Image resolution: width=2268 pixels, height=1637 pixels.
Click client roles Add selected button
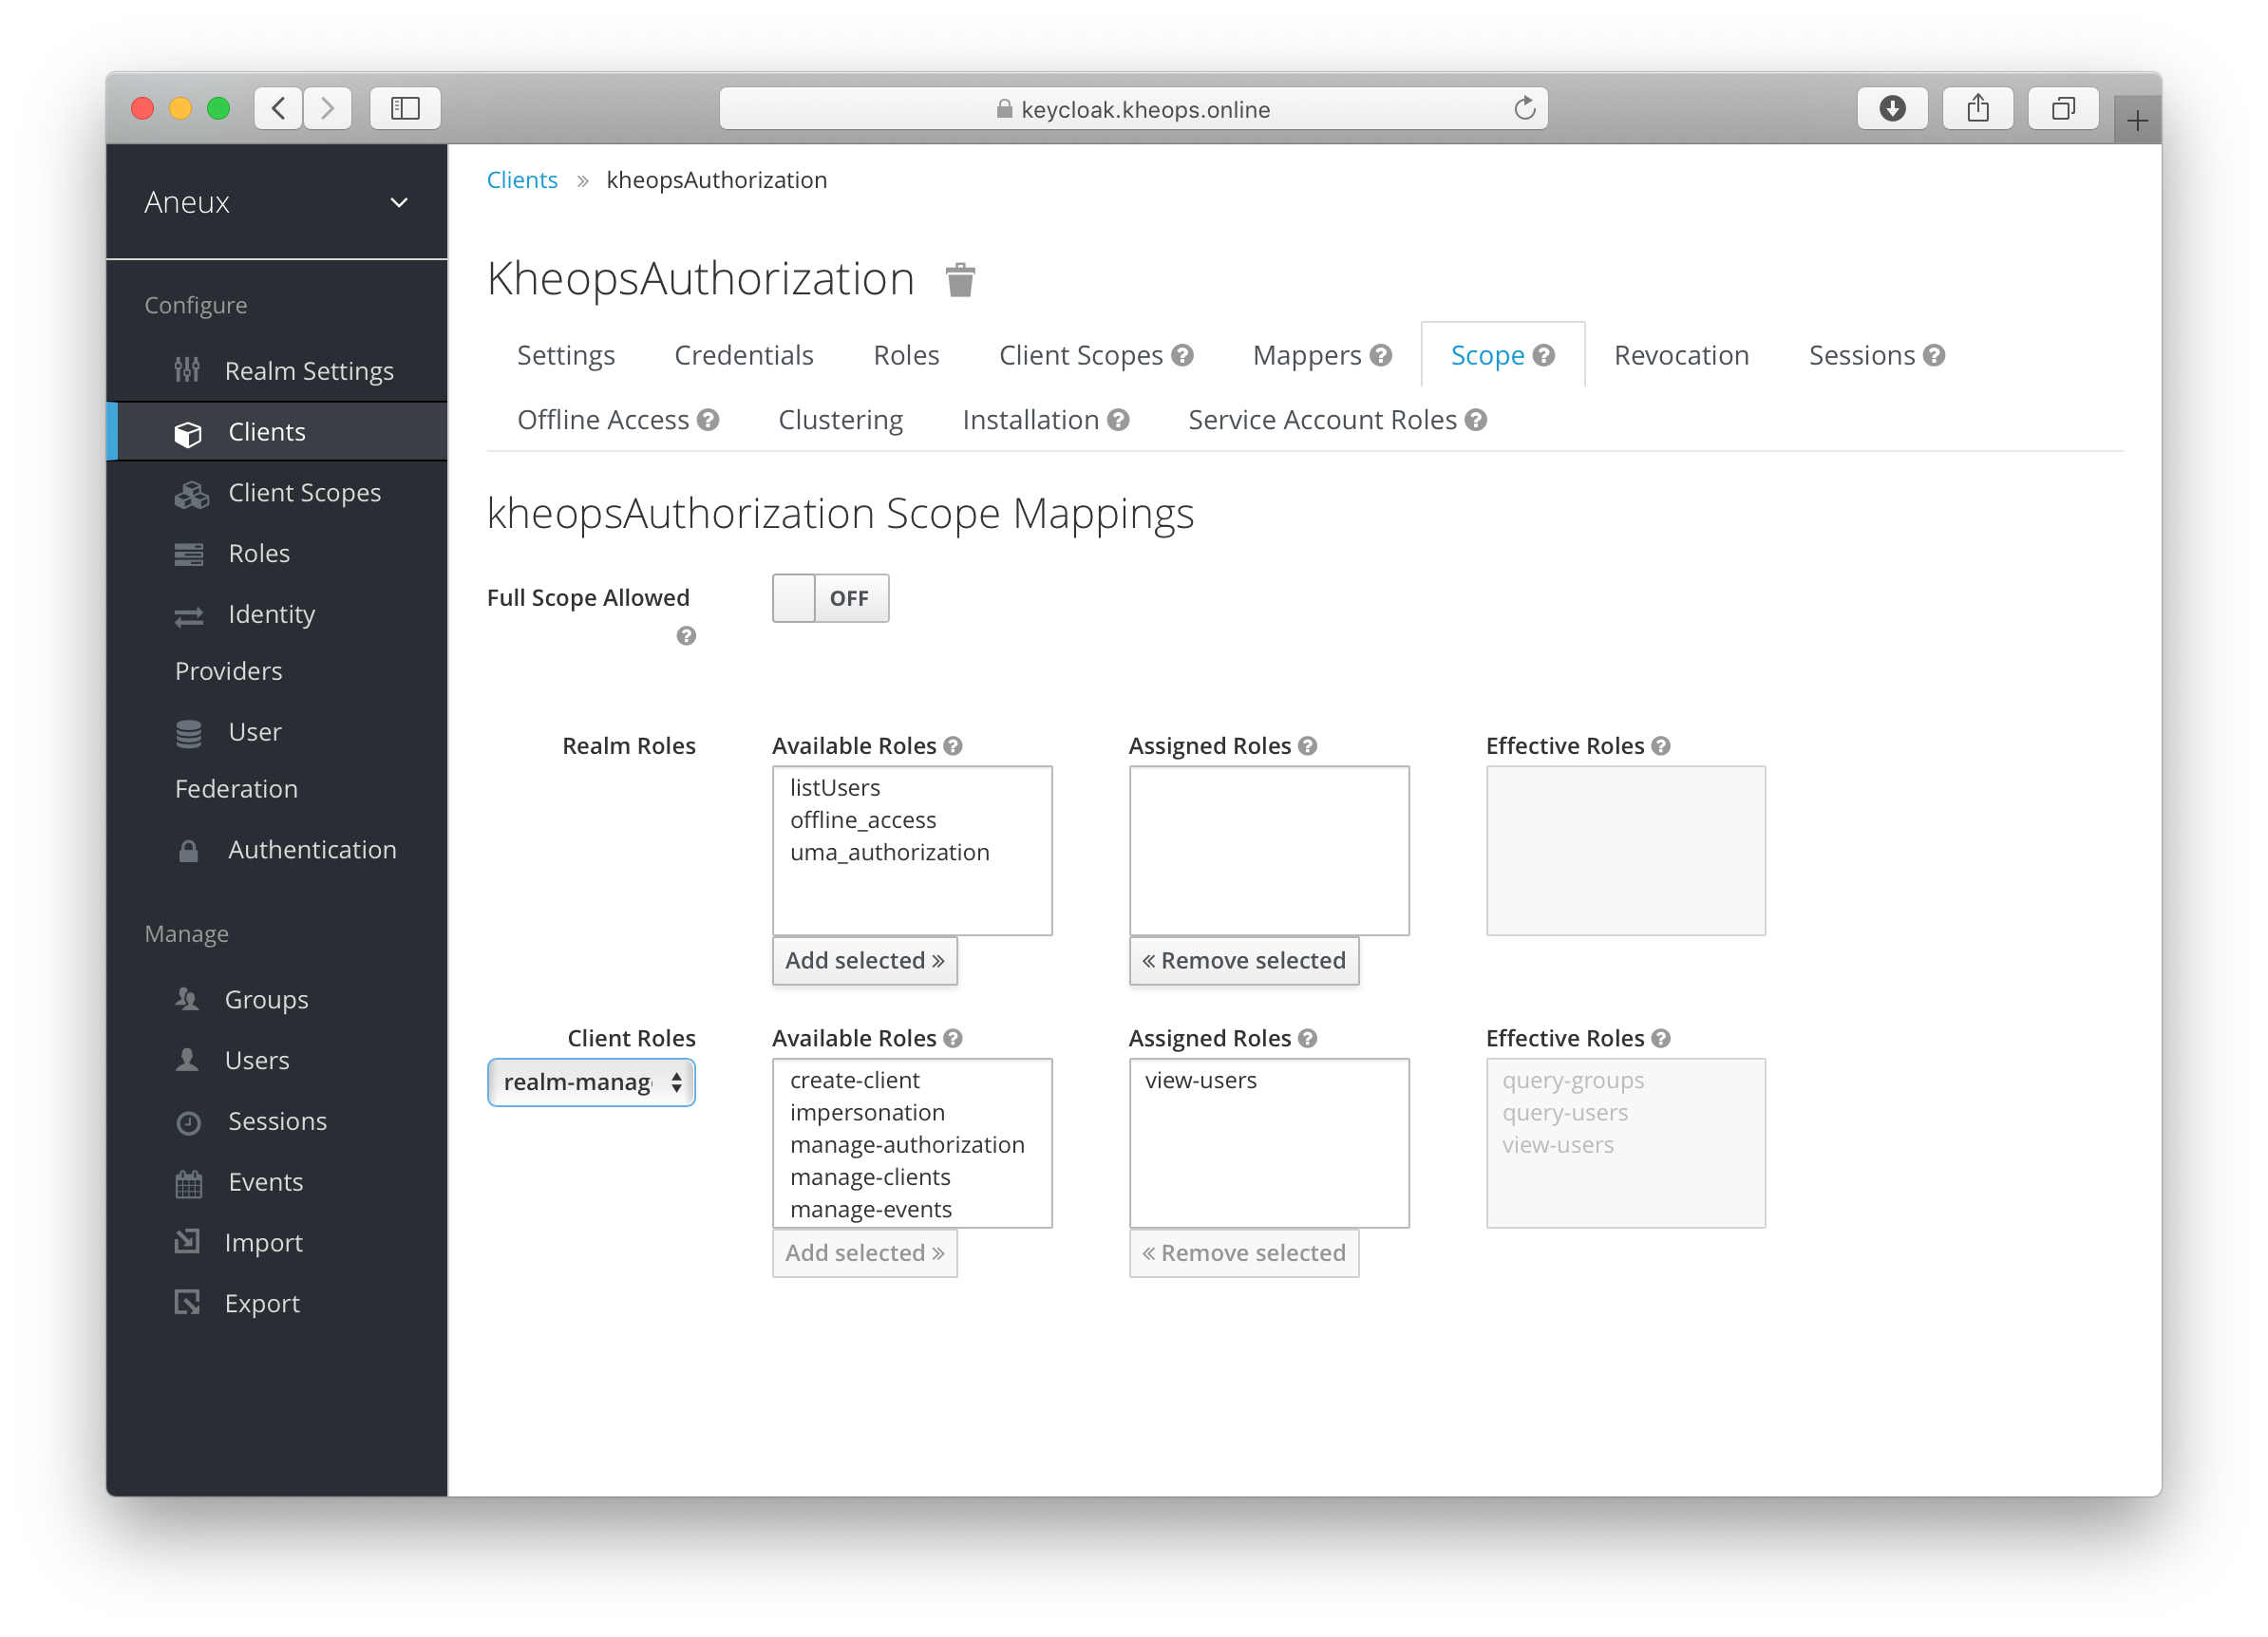[x=864, y=1254]
